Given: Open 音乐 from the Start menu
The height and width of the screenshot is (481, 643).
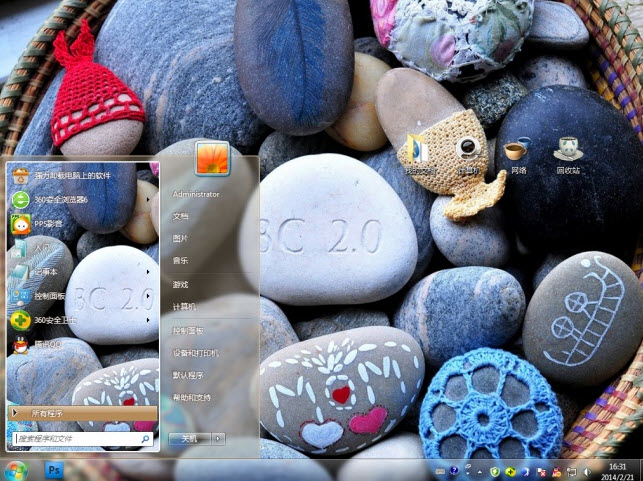Looking at the screenshot, I should (180, 261).
